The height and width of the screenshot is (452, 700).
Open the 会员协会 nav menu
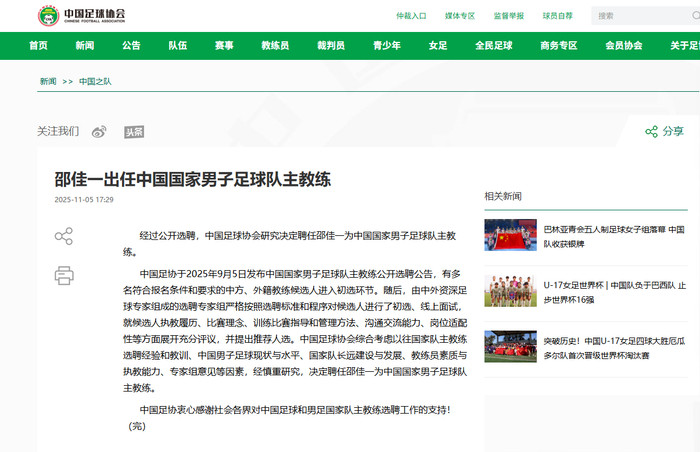[x=624, y=46]
